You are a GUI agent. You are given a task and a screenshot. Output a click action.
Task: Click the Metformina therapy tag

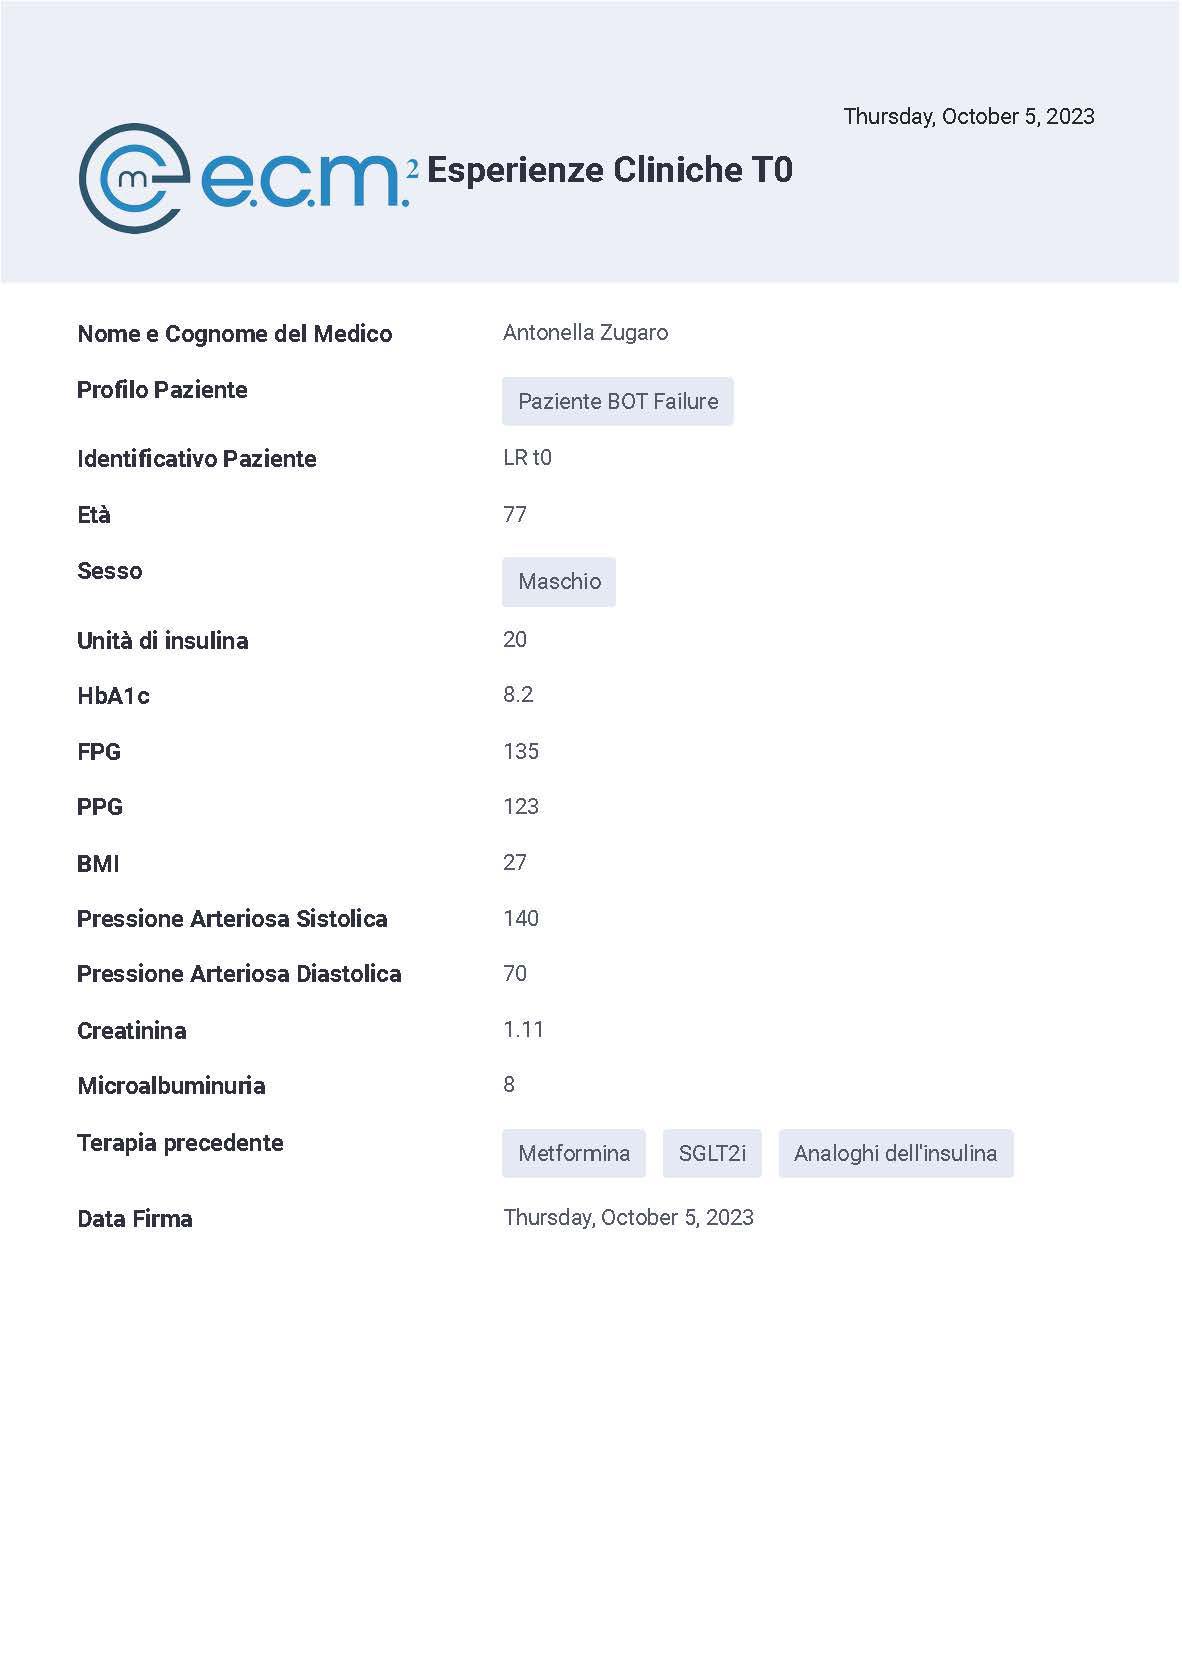click(x=574, y=1153)
